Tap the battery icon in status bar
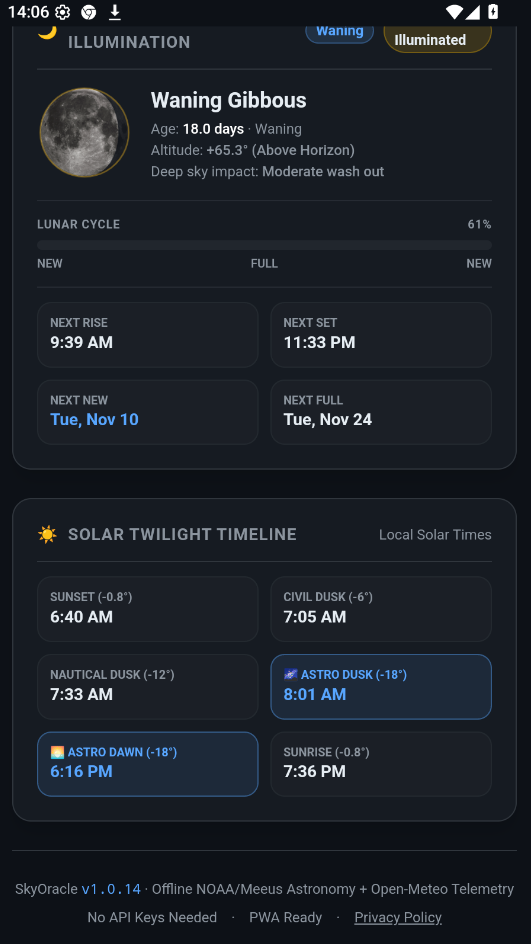Viewport: 531px width, 944px height. 492,11
